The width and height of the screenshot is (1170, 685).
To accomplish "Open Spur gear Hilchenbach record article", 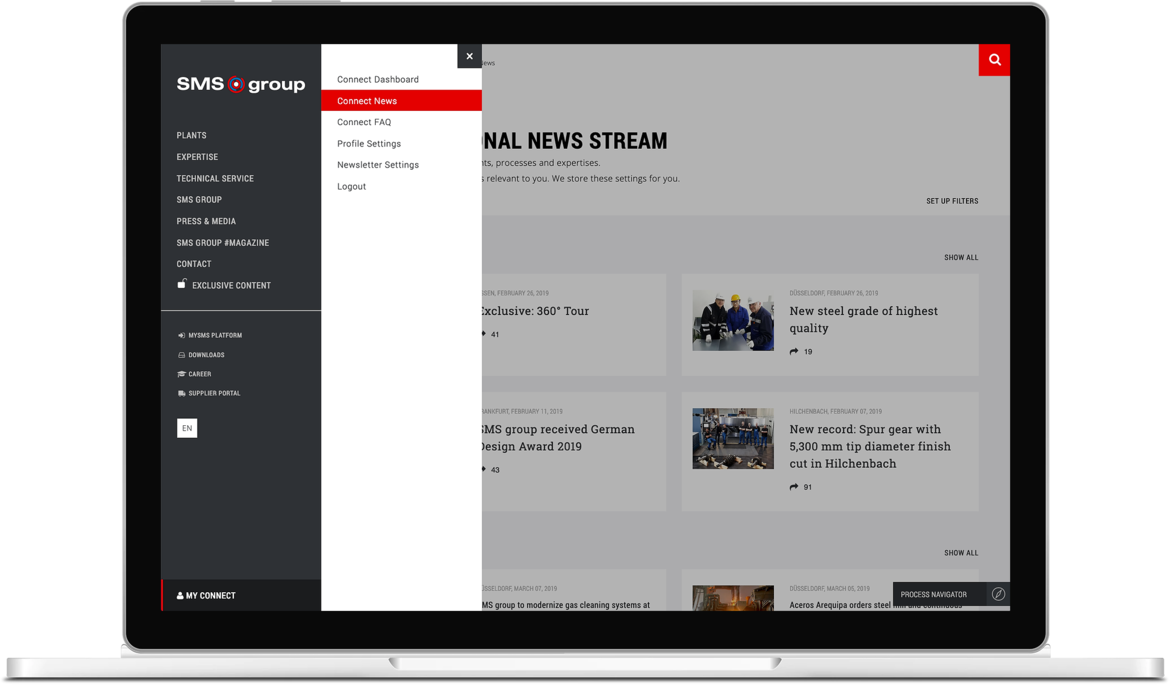I will [870, 446].
